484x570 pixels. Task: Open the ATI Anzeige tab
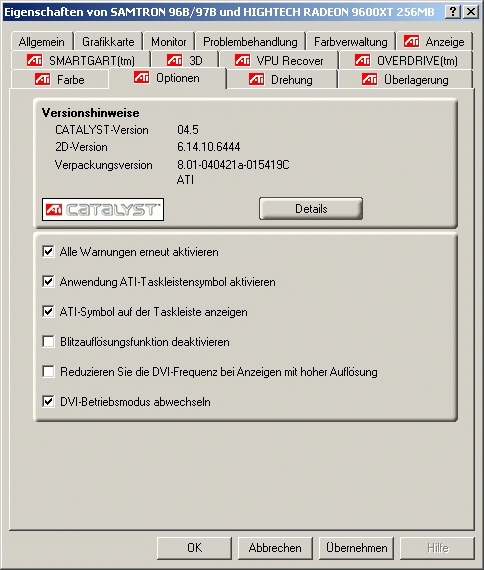[x=435, y=41]
